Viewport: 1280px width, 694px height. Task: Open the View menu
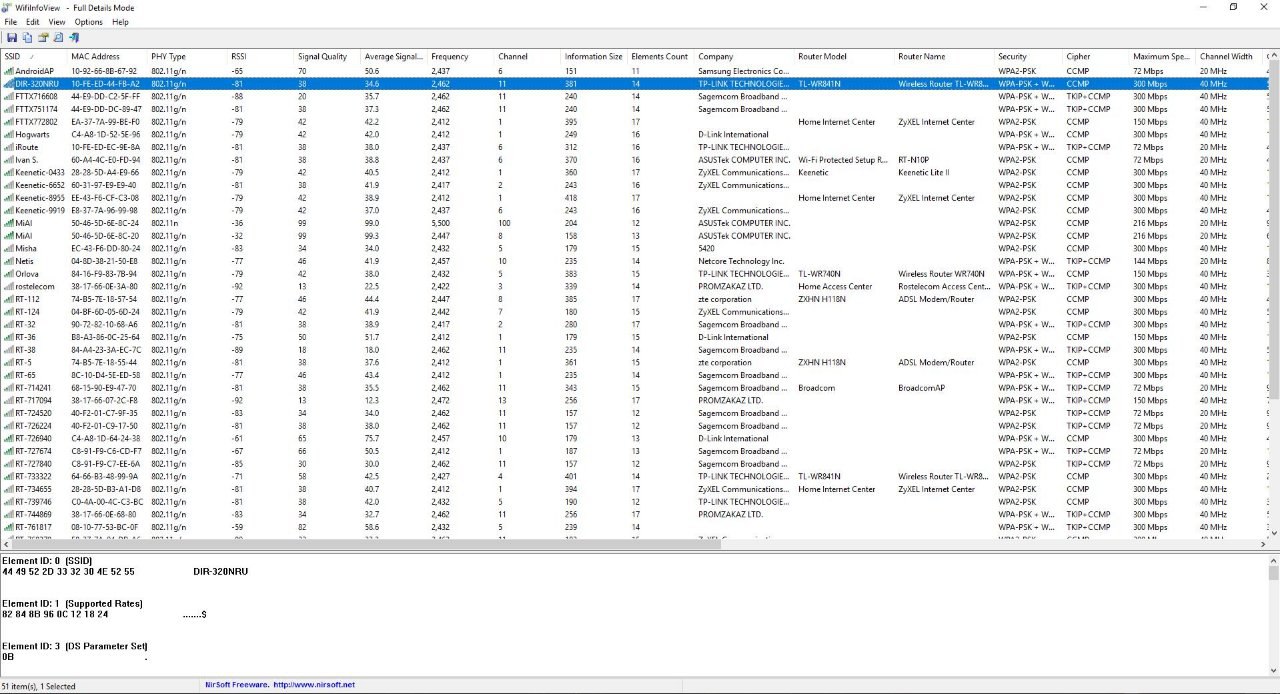(x=57, y=22)
